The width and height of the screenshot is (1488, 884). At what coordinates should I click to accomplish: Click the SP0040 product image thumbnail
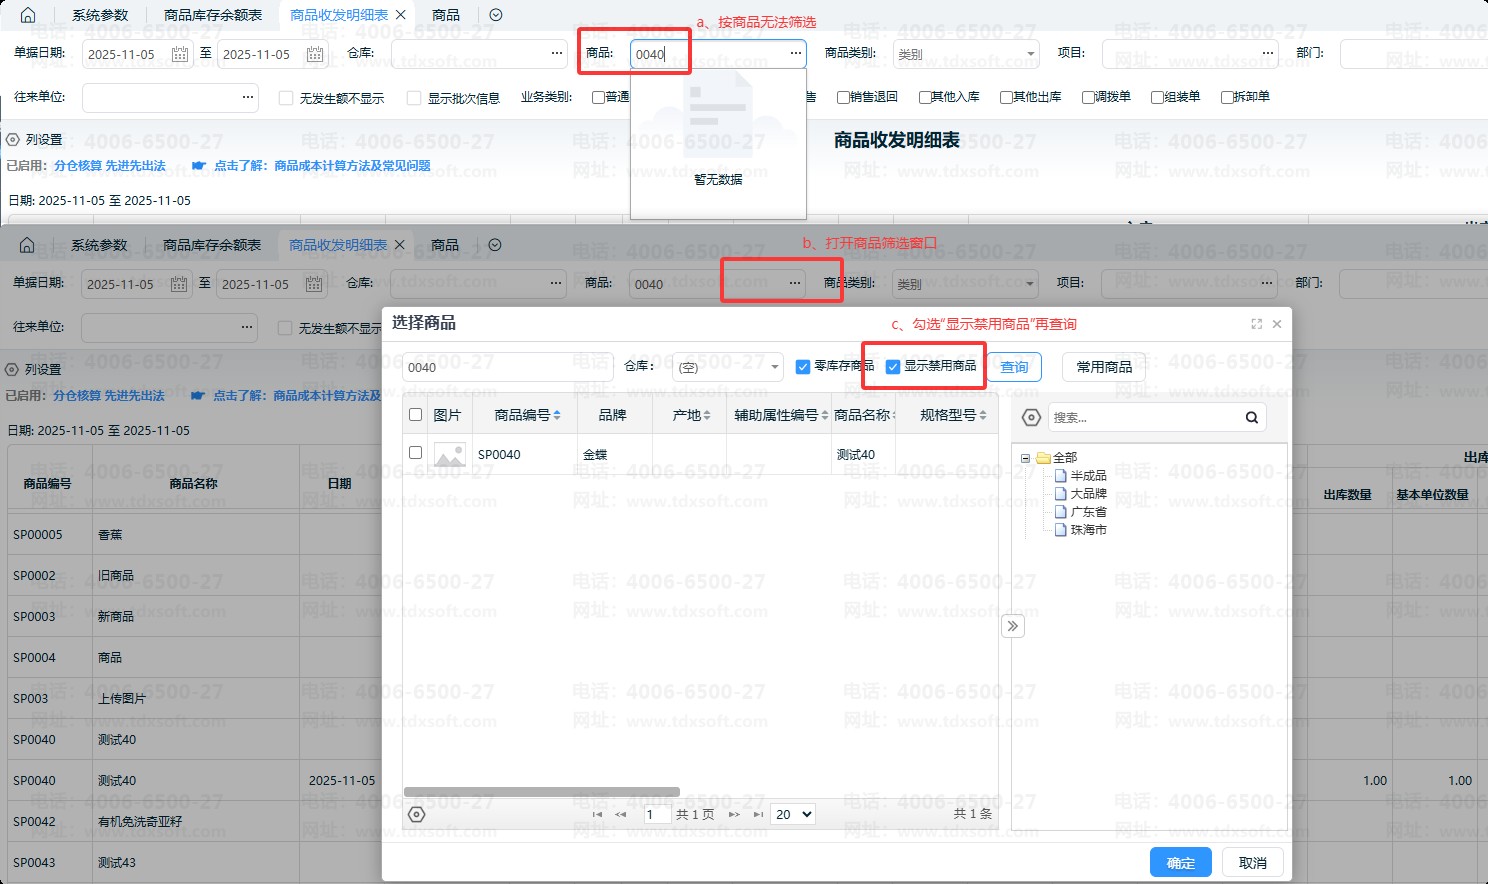pyautogui.click(x=449, y=455)
